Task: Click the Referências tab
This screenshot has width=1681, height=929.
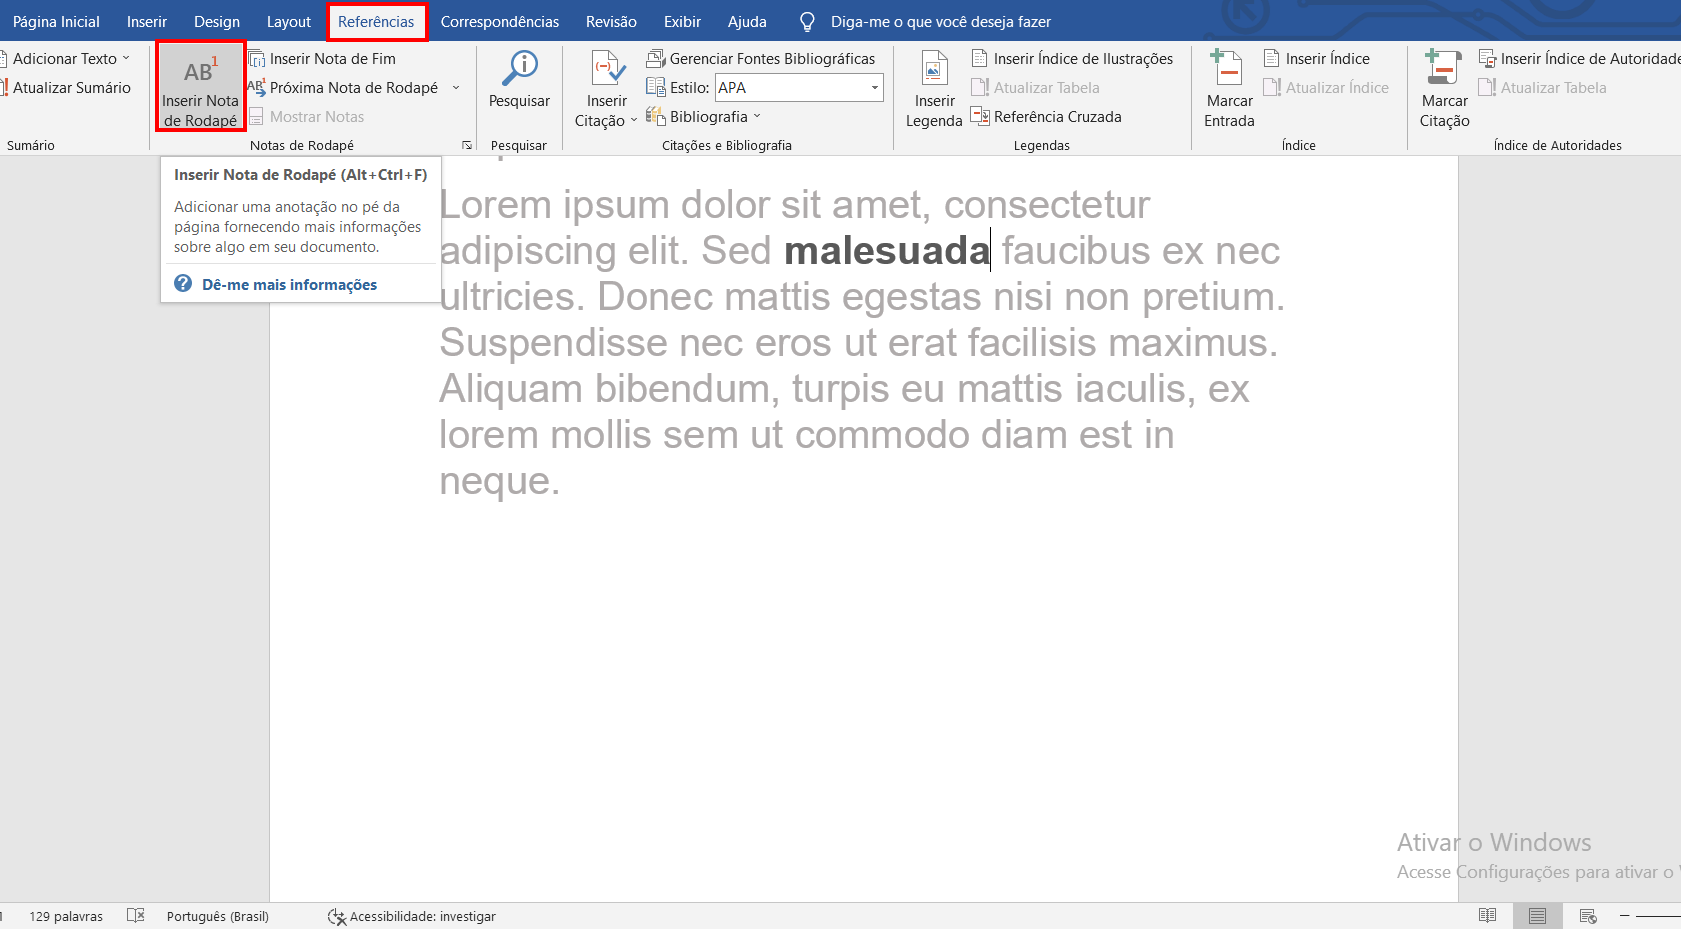Action: pos(376,21)
